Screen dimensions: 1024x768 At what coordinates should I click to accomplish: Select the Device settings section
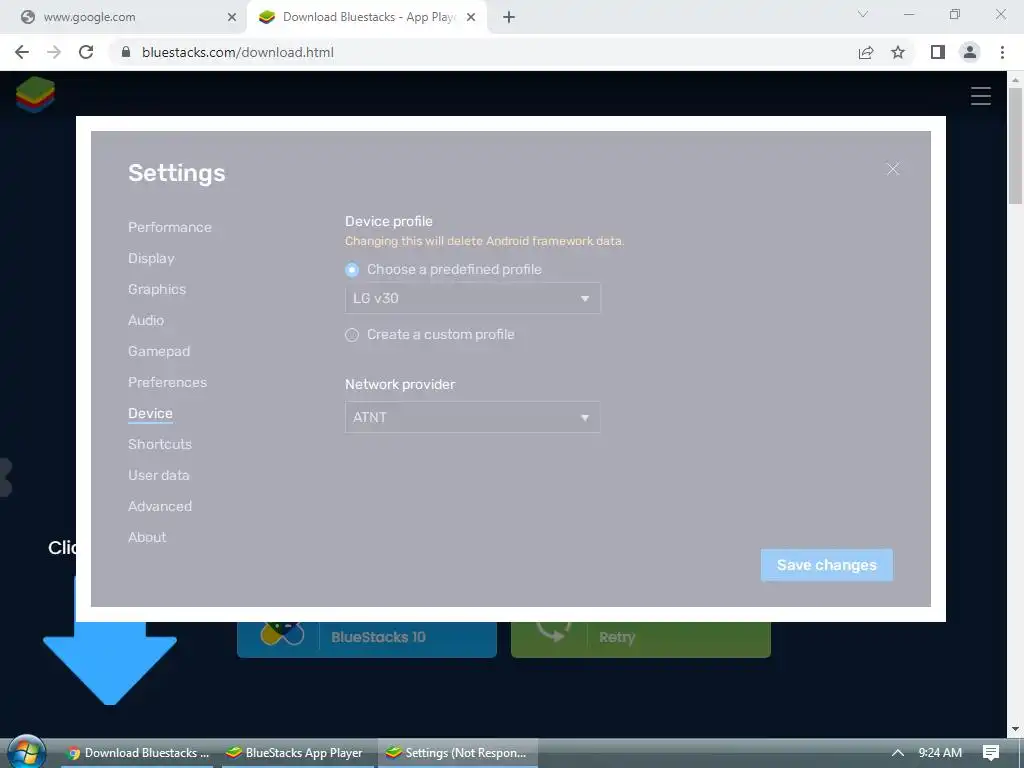pos(150,413)
